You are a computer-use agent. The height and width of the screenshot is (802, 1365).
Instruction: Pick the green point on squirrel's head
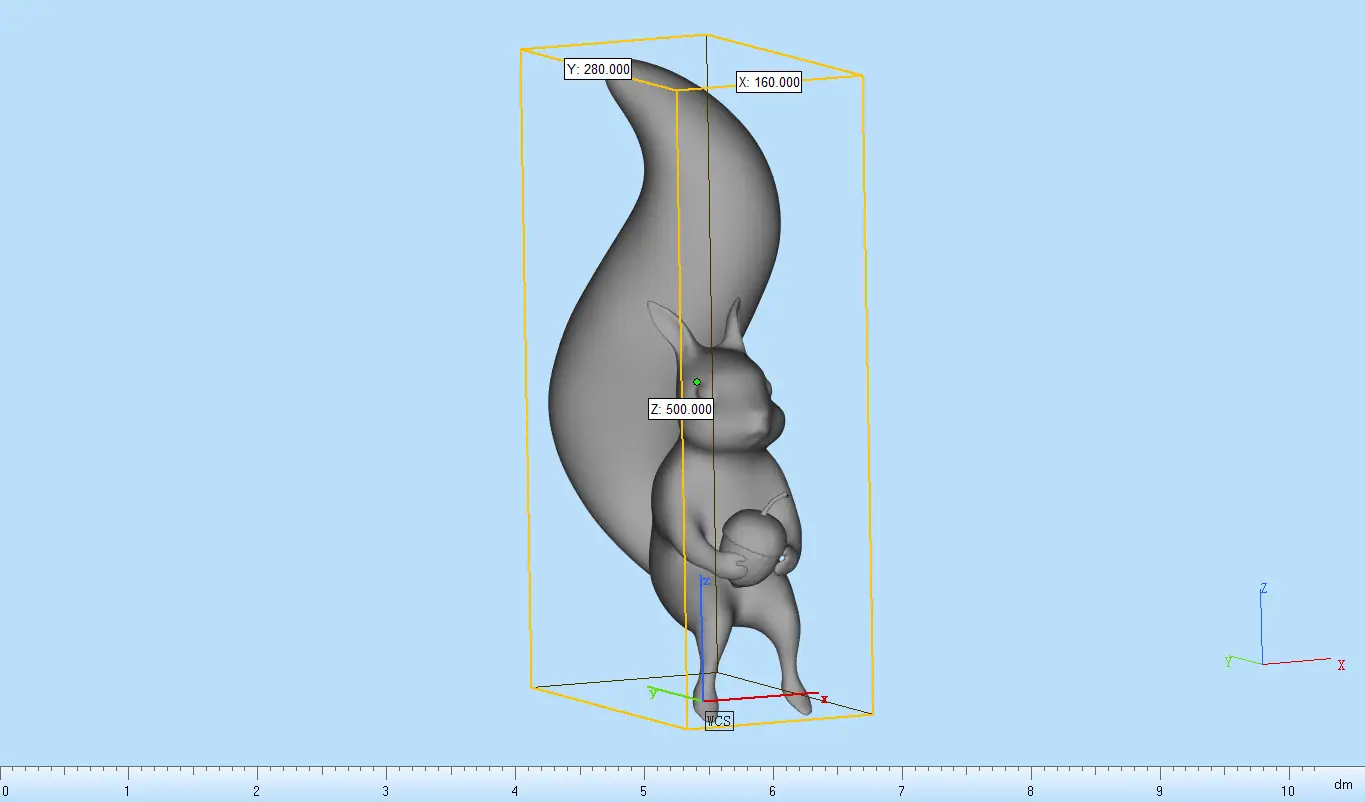pyautogui.click(x=697, y=382)
